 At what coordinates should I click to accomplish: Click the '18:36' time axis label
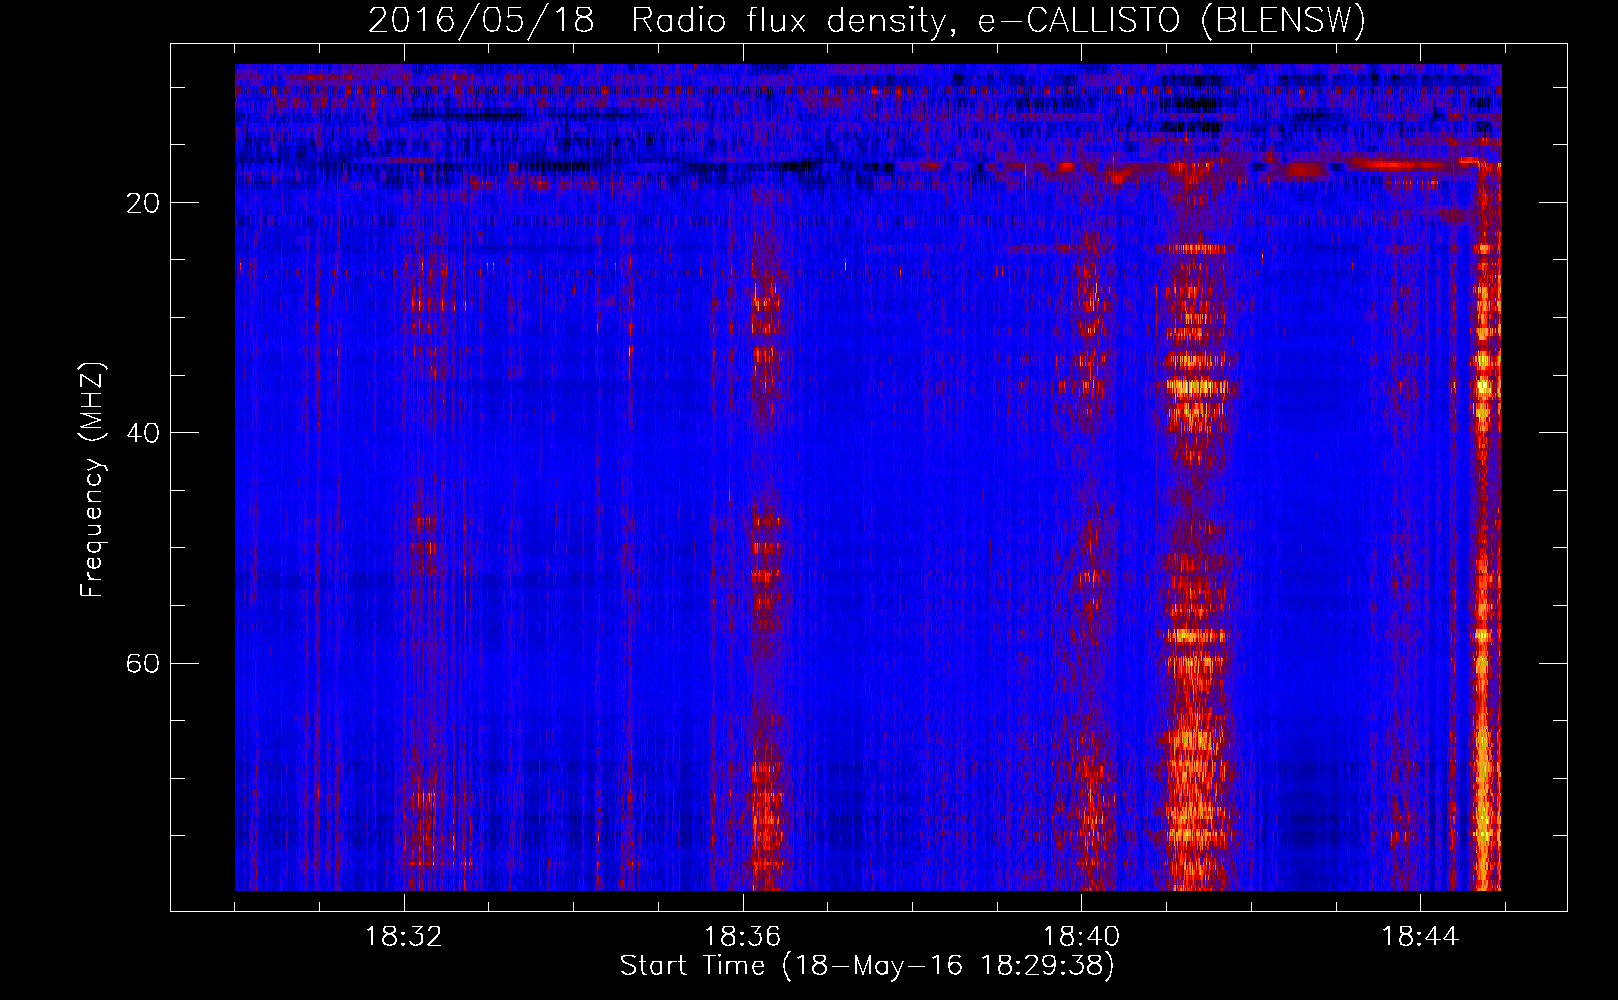pyautogui.click(x=743, y=937)
